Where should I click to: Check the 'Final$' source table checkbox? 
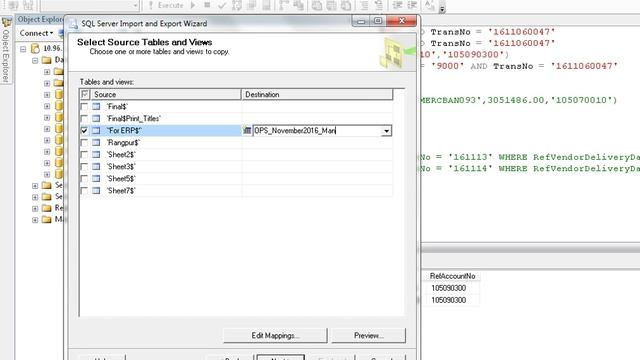tap(84, 107)
